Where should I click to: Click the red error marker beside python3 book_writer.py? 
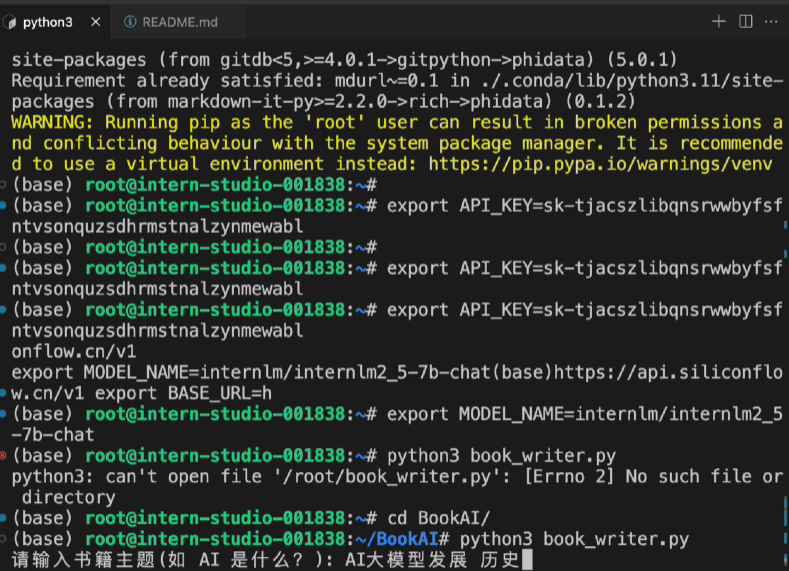click(x=3, y=456)
